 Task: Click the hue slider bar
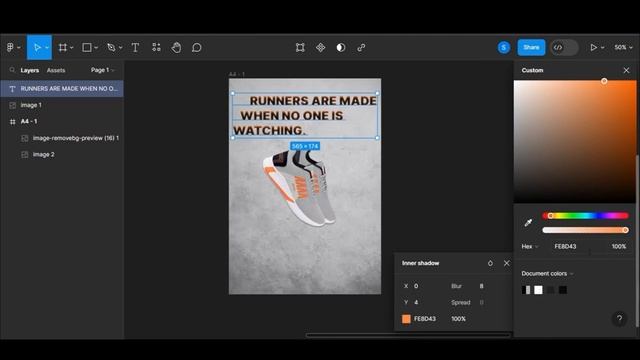point(585,216)
